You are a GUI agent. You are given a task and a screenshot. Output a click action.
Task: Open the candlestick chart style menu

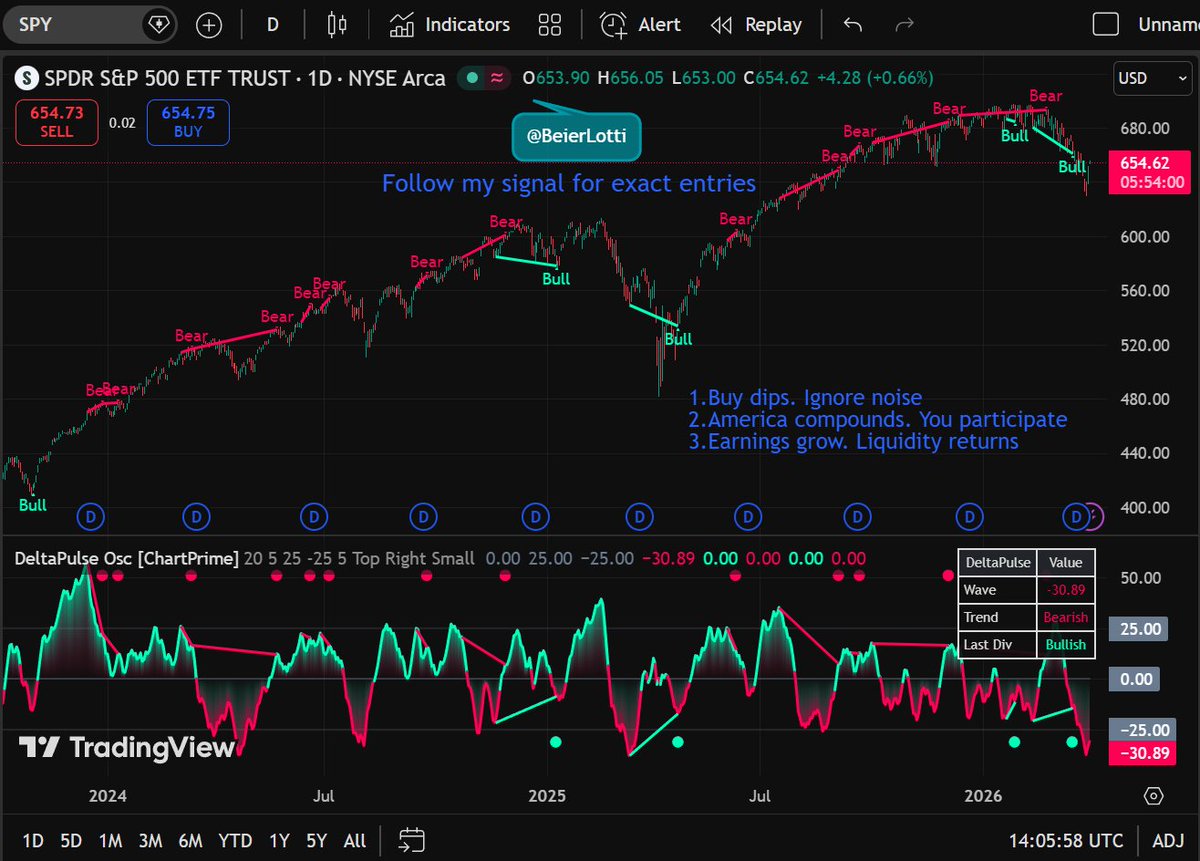click(x=336, y=25)
